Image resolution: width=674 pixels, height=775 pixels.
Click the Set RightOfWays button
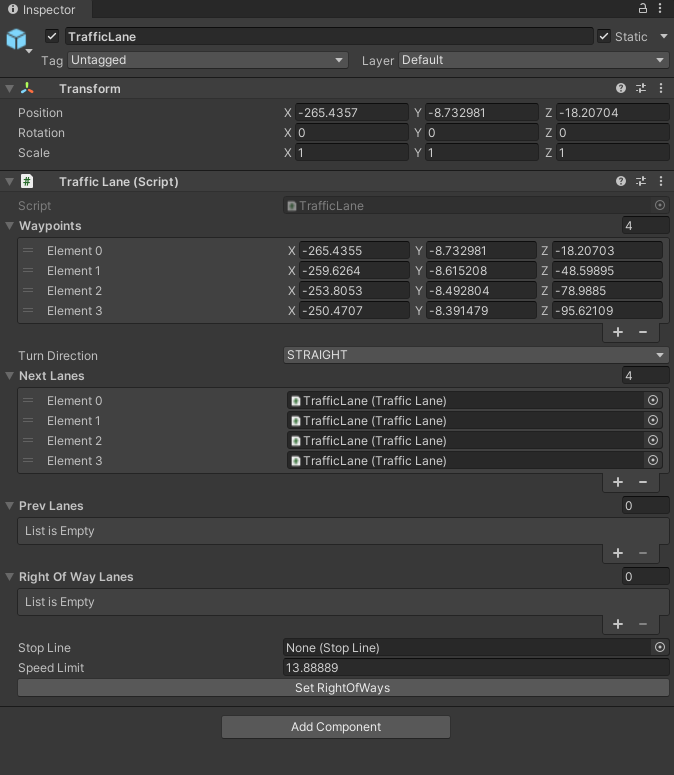[x=343, y=688]
